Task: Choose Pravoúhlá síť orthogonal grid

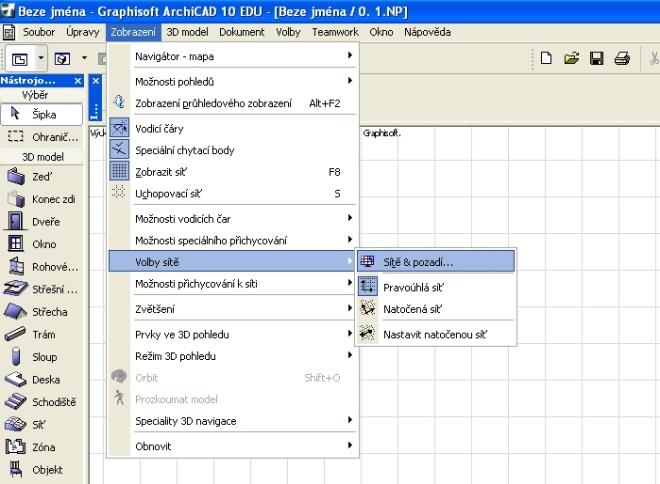Action: click(436, 287)
